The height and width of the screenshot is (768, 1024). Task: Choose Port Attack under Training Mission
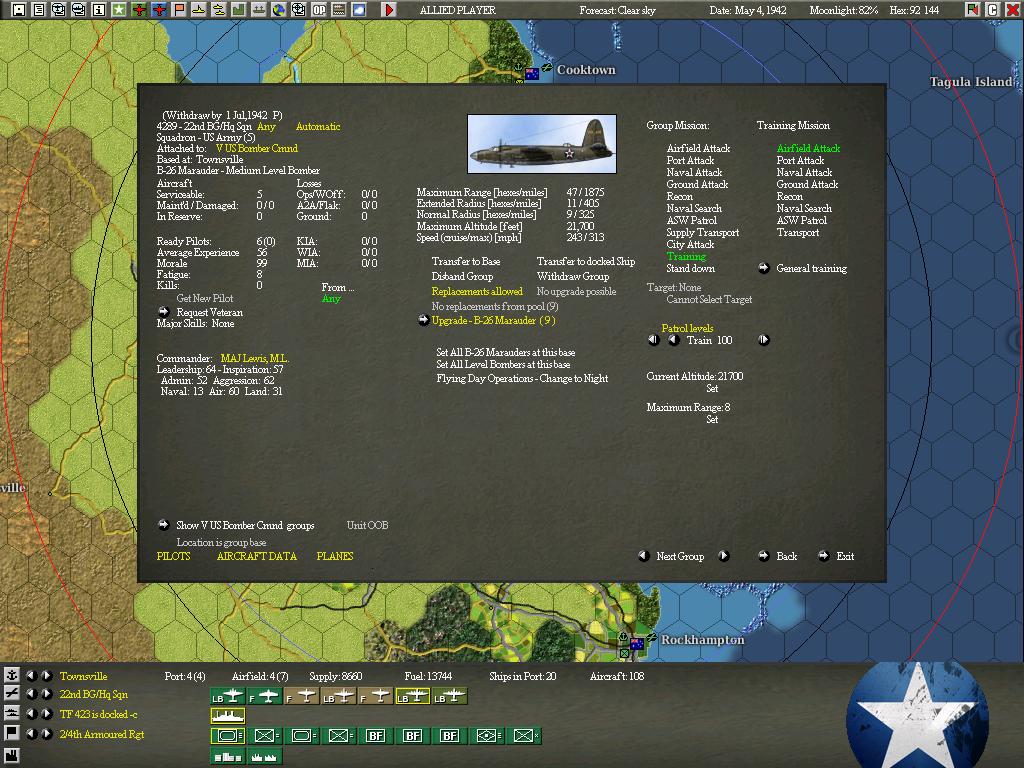tap(800, 161)
